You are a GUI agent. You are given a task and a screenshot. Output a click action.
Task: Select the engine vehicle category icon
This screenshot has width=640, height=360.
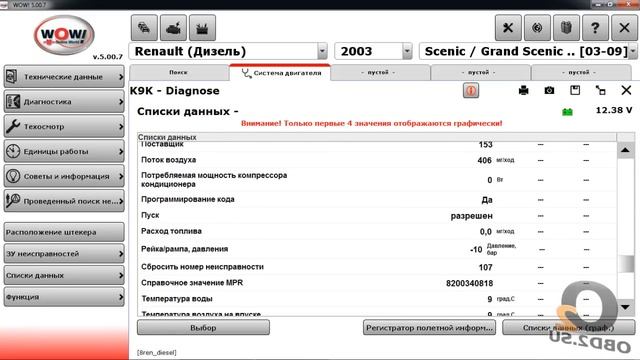coord(173,28)
